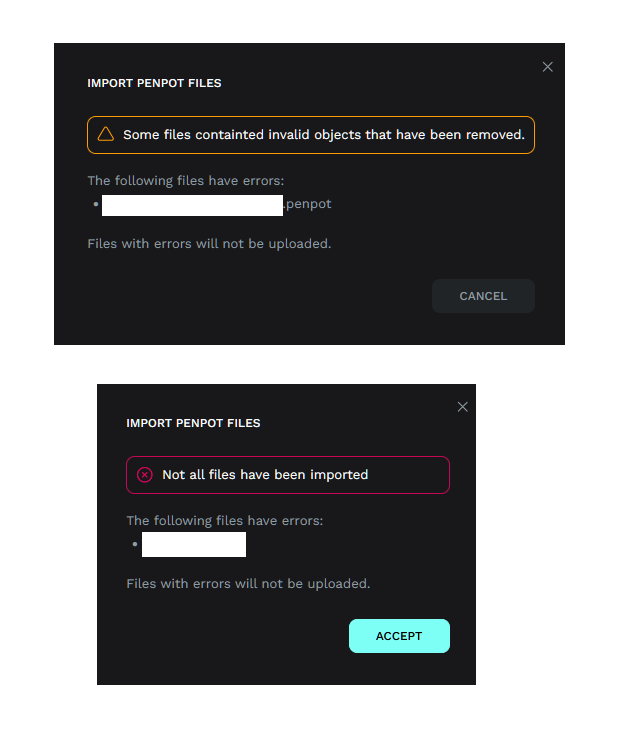Close the top Import Penpot Files dialog
This screenshot has height=732, width=620.
click(x=547, y=67)
